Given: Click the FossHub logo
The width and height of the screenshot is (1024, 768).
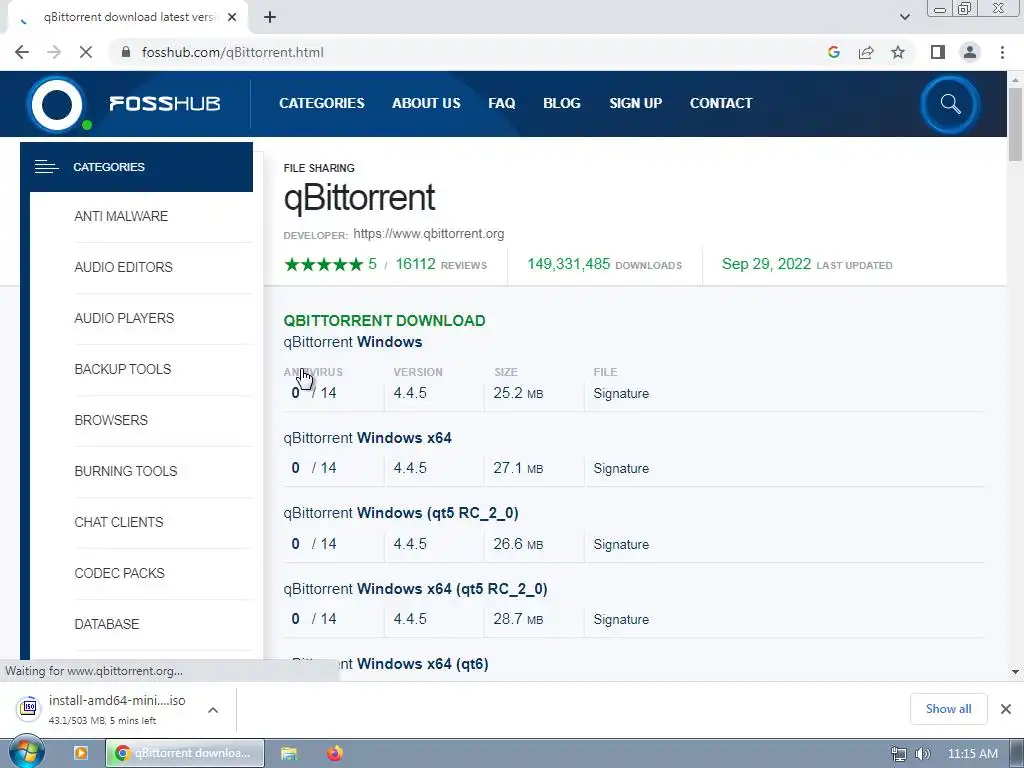Looking at the screenshot, I should pos(124,104).
